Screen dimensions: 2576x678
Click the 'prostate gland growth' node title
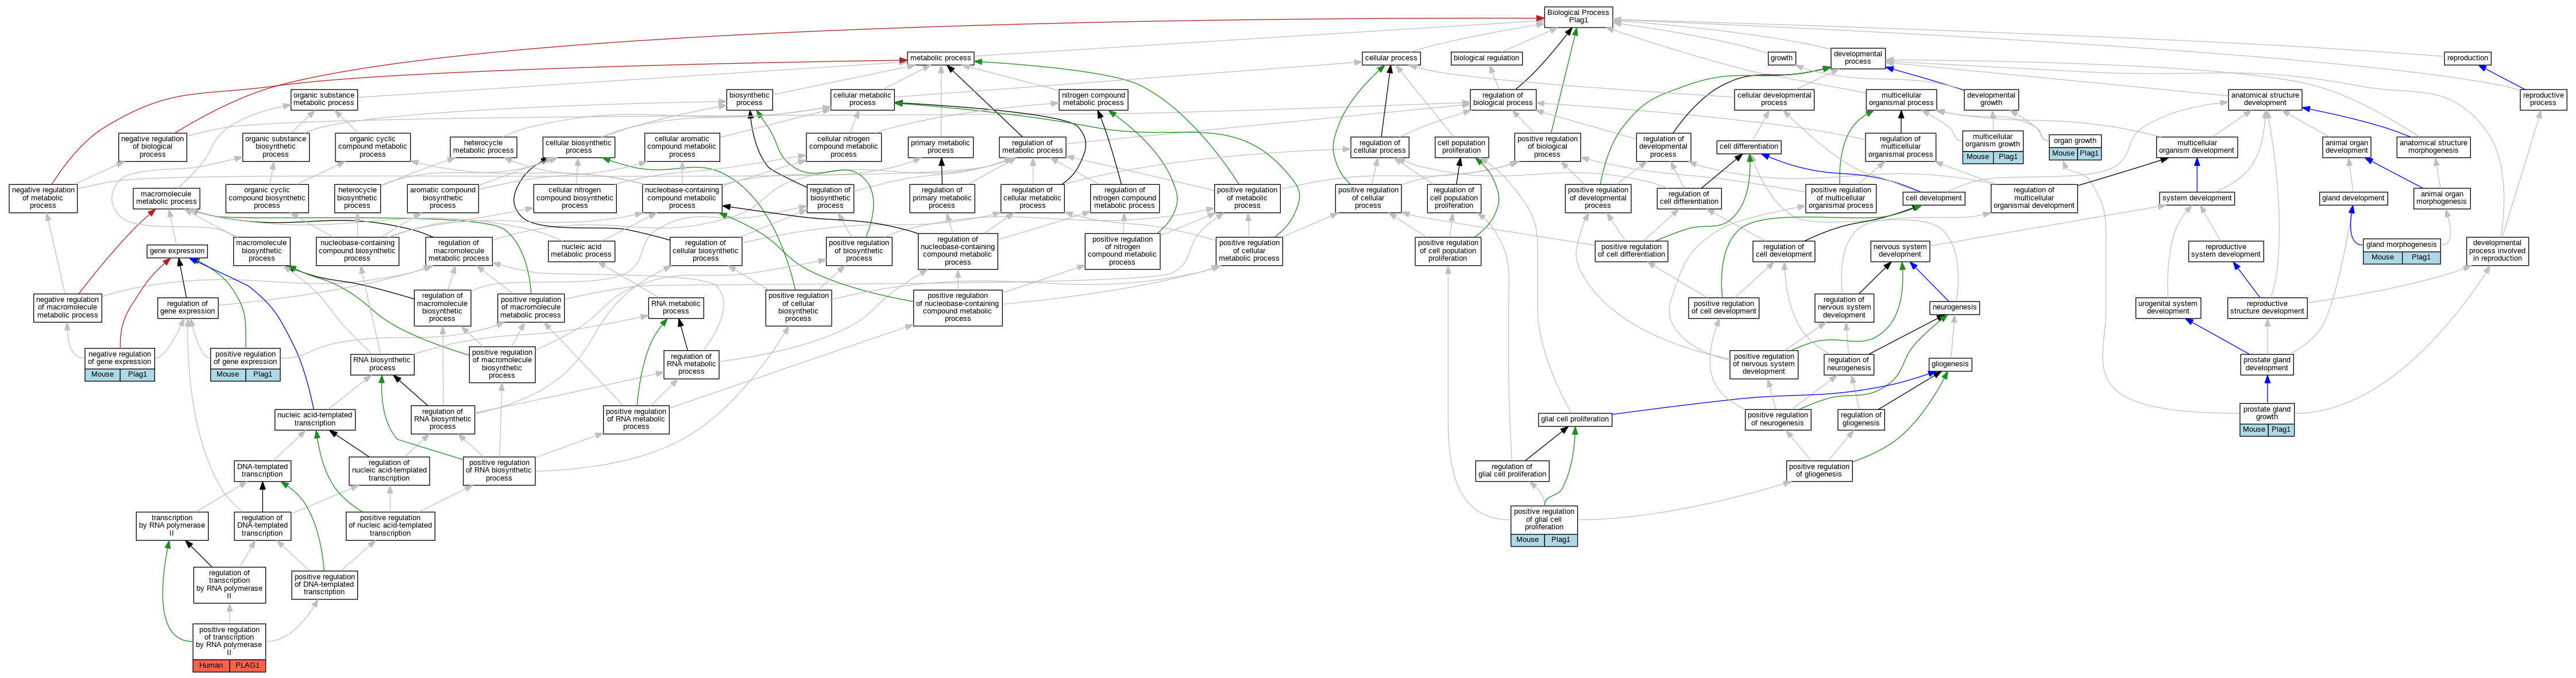(x=2267, y=413)
